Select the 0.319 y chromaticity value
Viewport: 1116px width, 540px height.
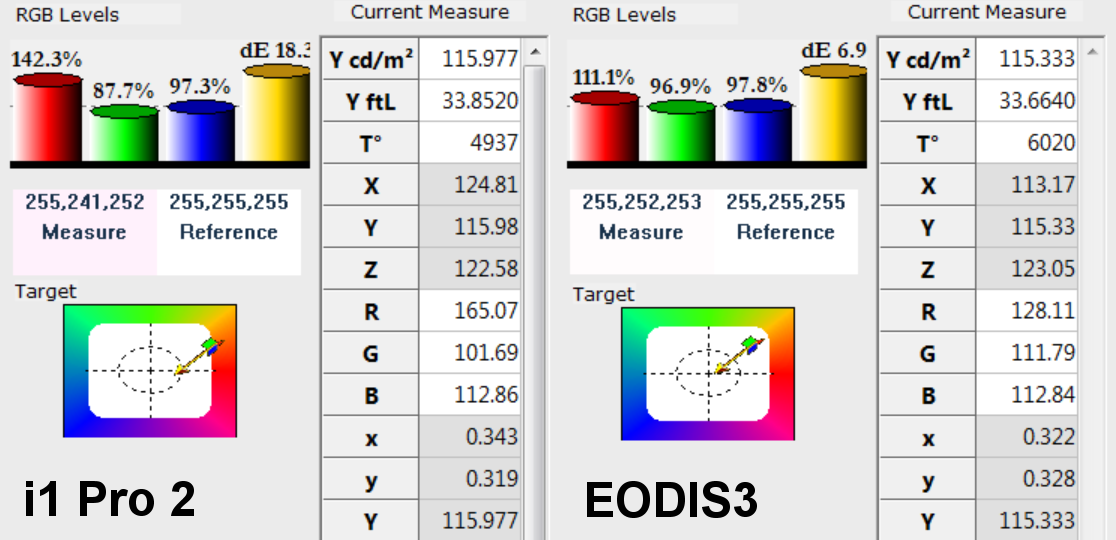pos(470,479)
